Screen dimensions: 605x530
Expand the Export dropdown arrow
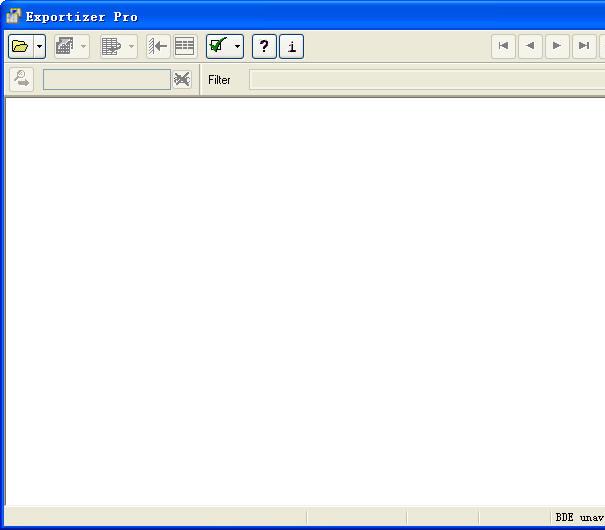coord(83,46)
